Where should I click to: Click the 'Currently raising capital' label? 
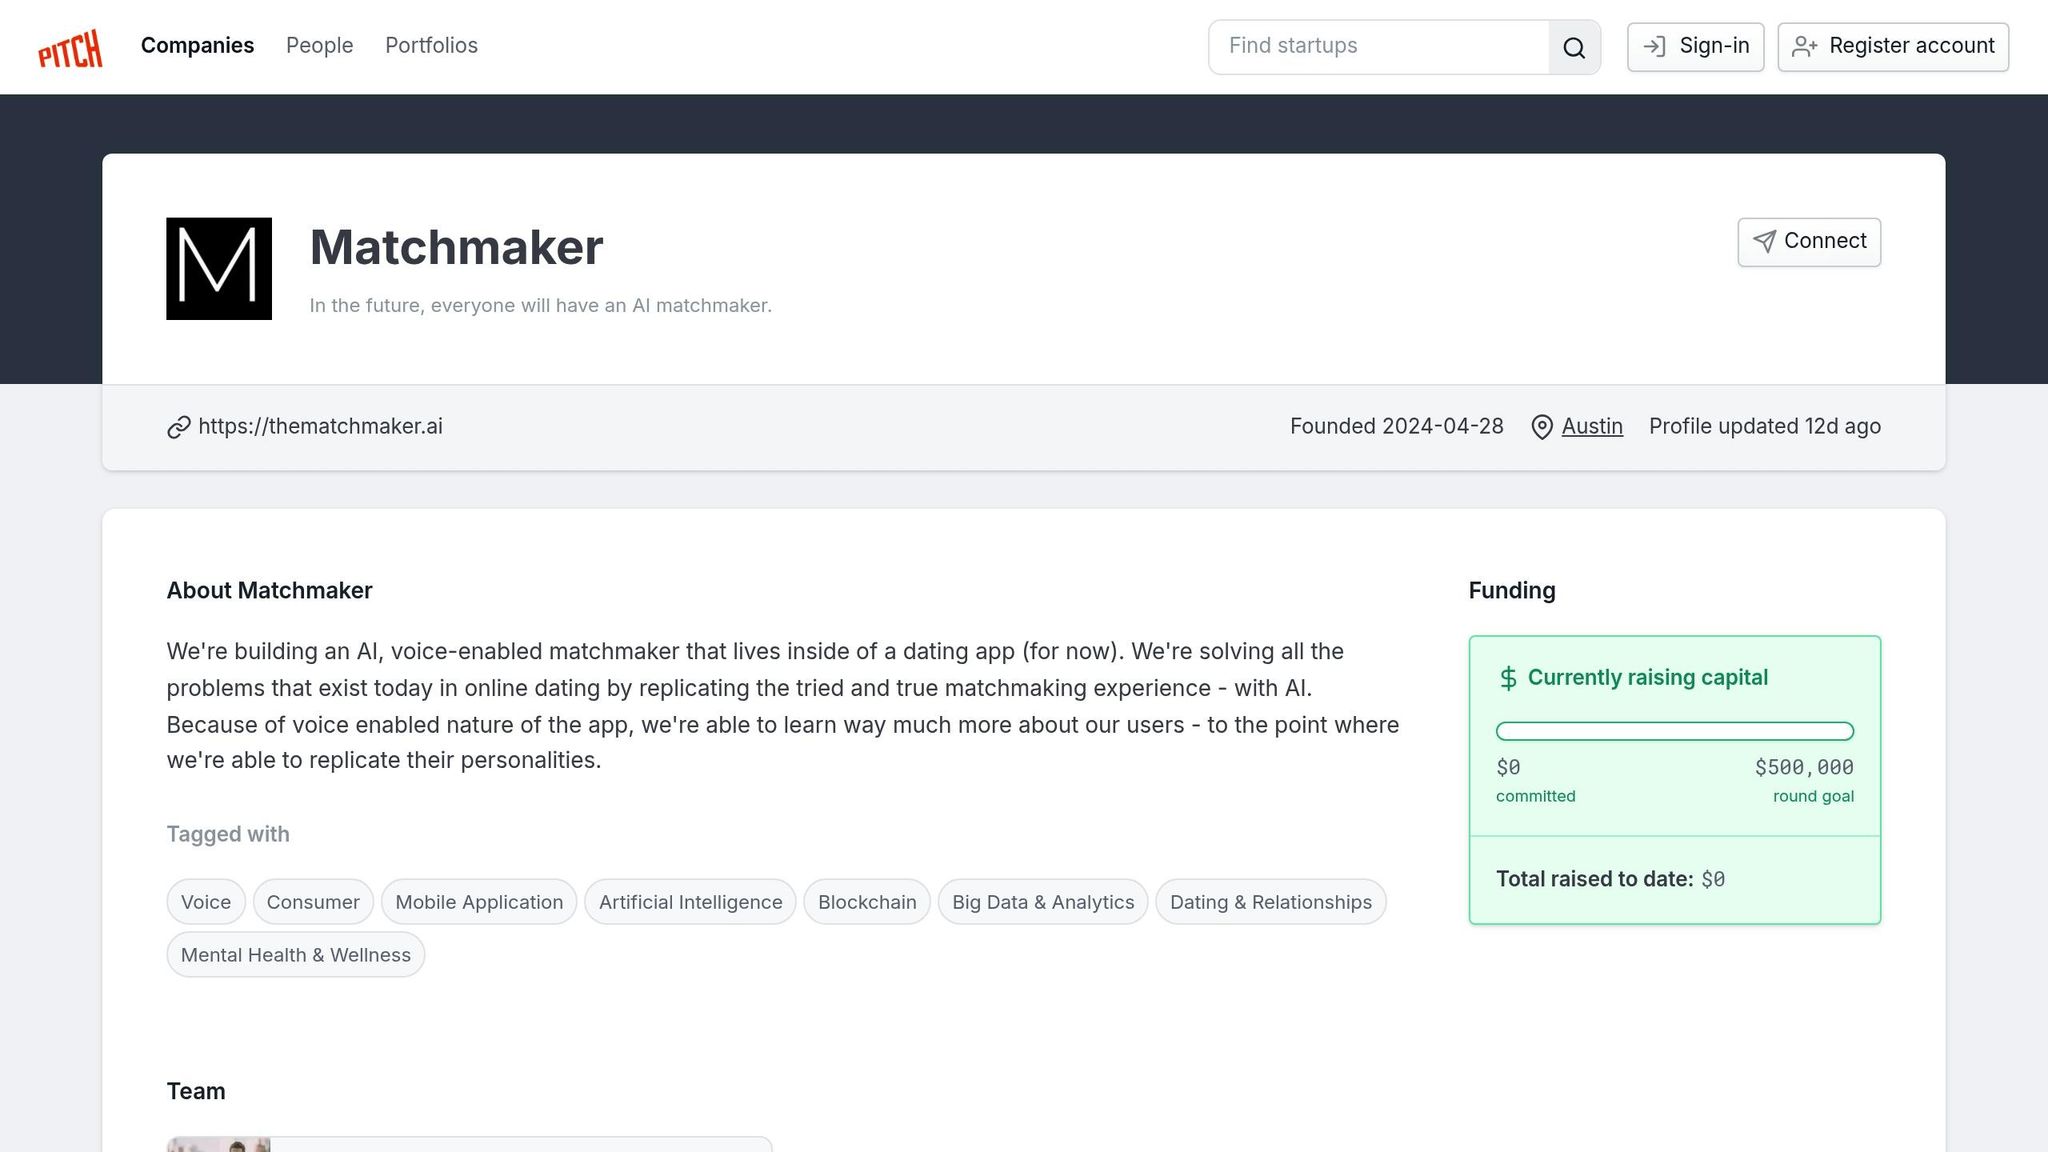[x=1648, y=678]
